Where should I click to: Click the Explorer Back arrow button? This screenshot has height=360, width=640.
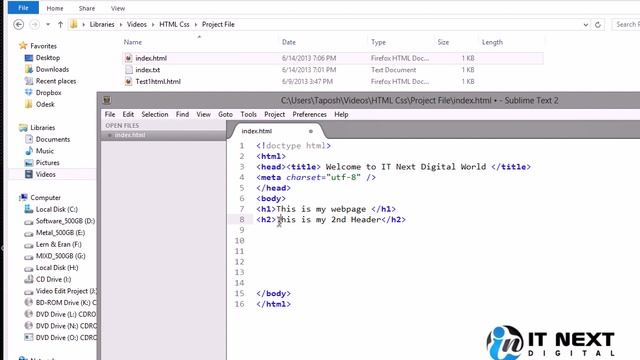click(19, 24)
